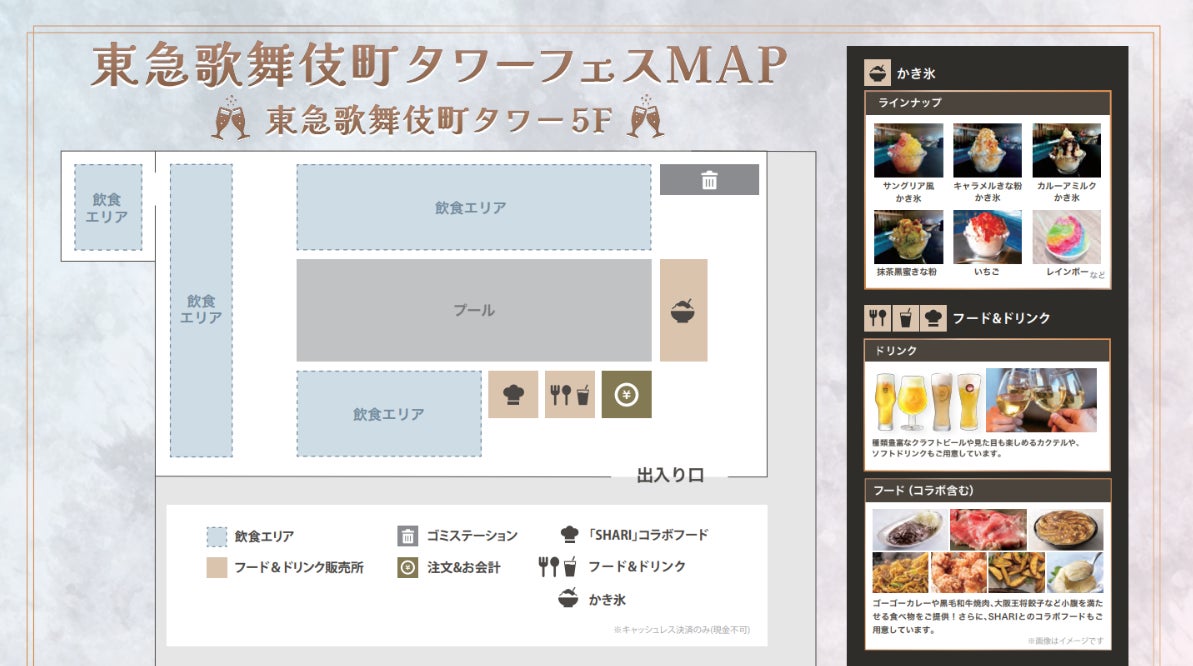Click the bowl icon in the かき氷 sidebar header
Screen dimensions: 1193x666
(x=878, y=73)
